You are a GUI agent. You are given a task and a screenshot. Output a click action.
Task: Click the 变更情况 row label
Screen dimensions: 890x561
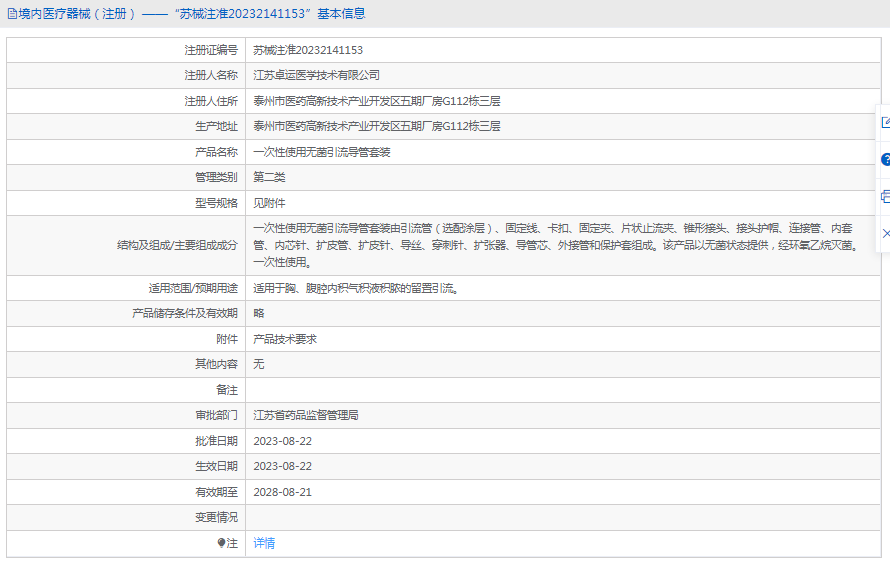point(216,517)
